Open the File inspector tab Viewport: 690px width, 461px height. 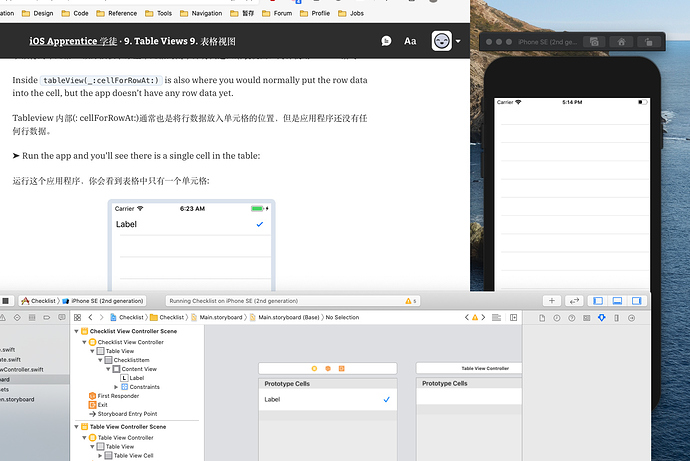(542, 317)
